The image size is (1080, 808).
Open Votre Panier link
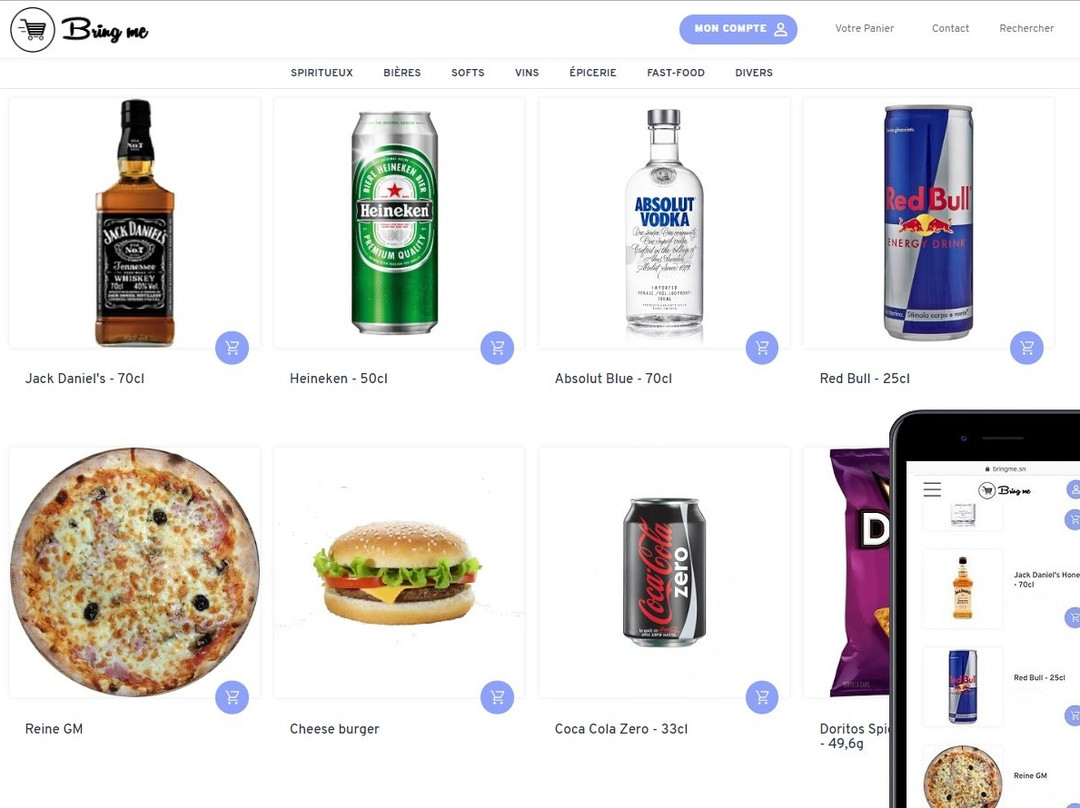click(x=864, y=28)
